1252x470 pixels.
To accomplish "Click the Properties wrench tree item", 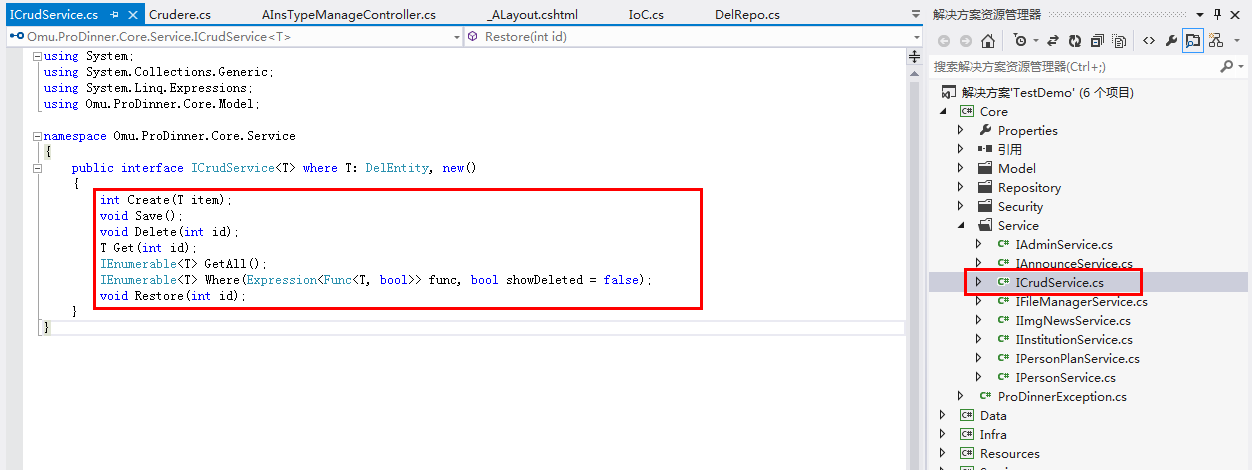I will pyautogui.click(x=1017, y=130).
